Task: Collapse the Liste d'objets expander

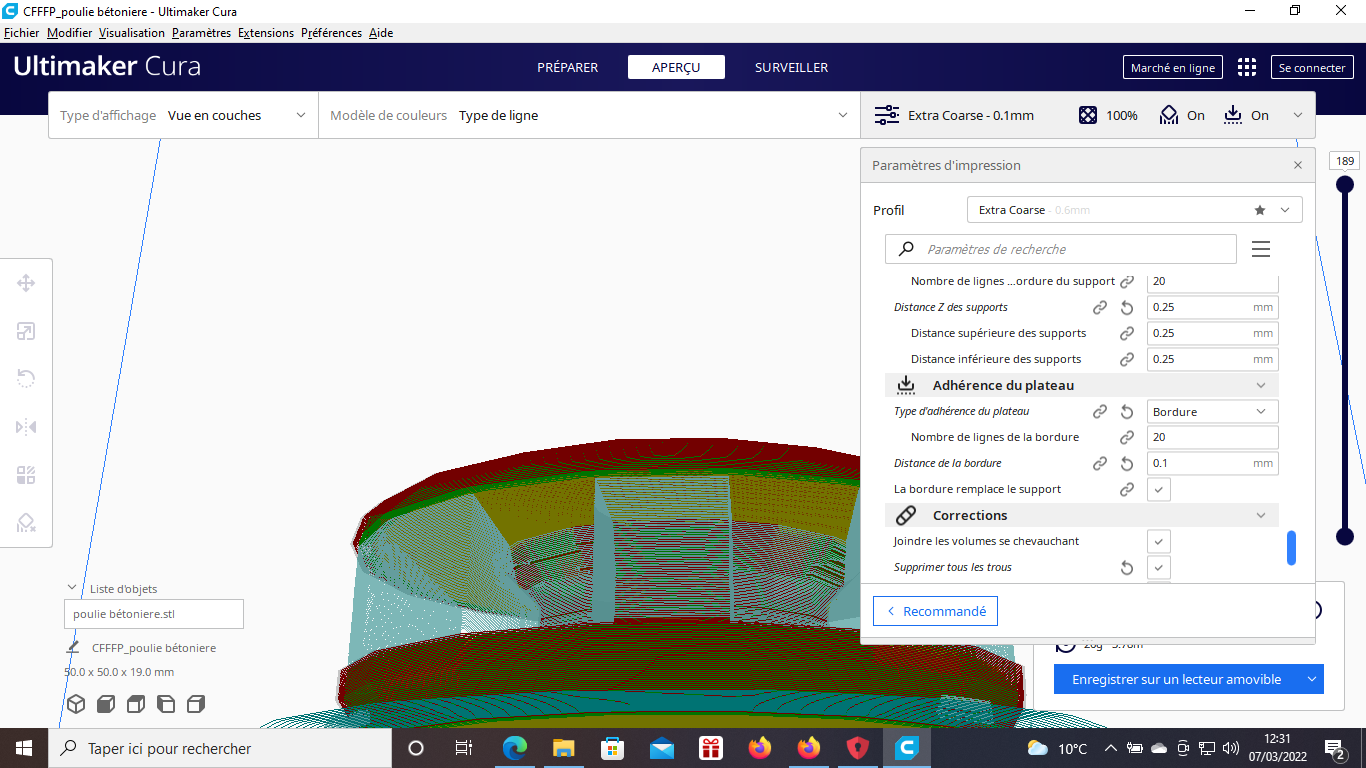Action: pyautogui.click(x=72, y=588)
